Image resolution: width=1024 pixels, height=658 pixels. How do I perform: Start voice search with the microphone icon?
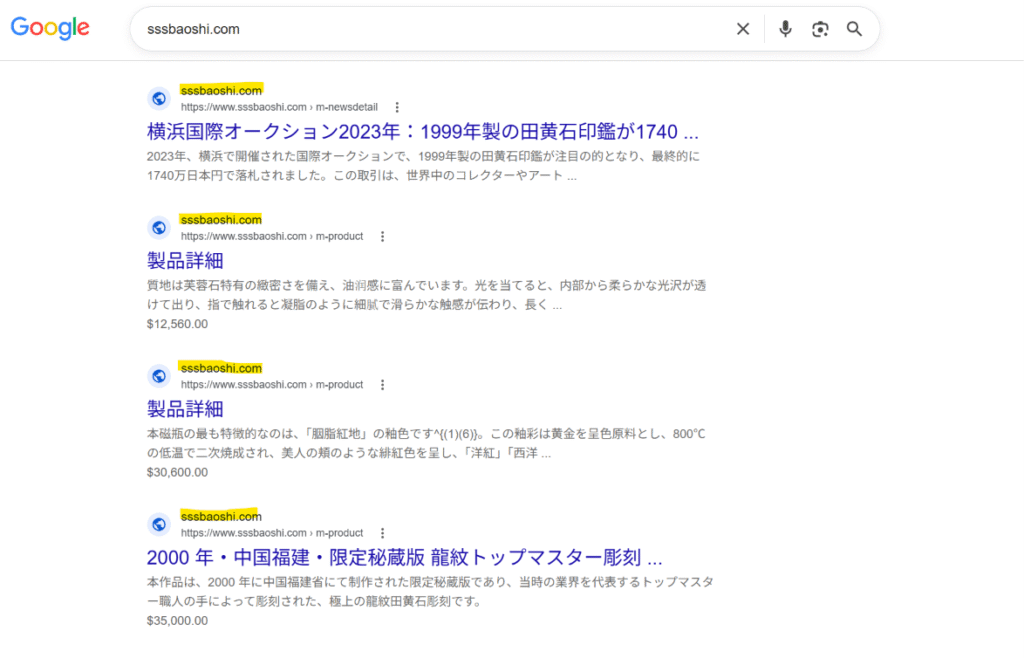[785, 29]
